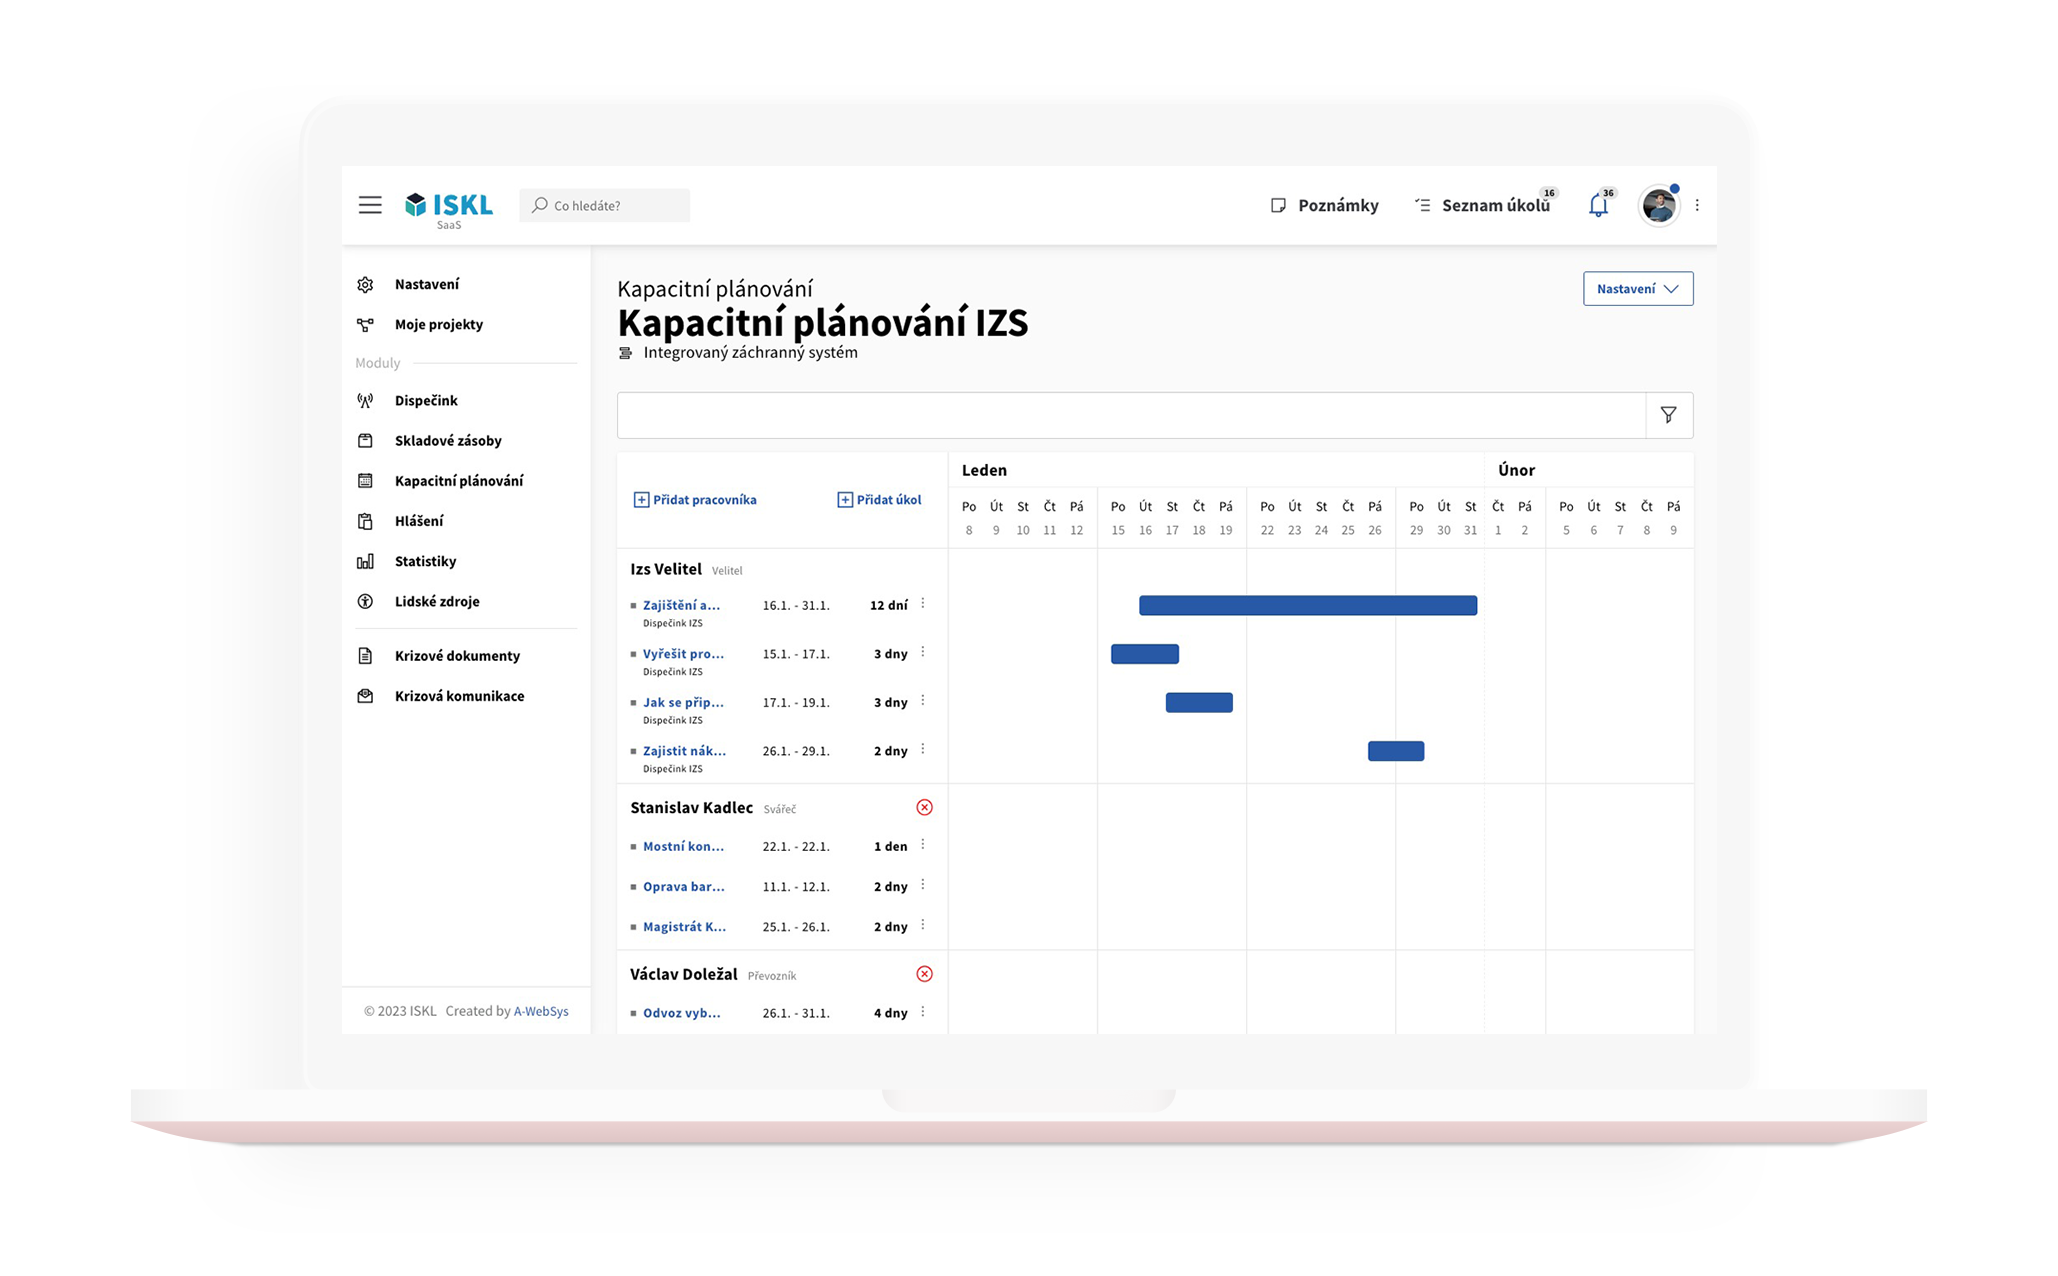The width and height of the screenshot is (2058, 1276).
Task: Click the Únor month header
Action: pos(1516,470)
